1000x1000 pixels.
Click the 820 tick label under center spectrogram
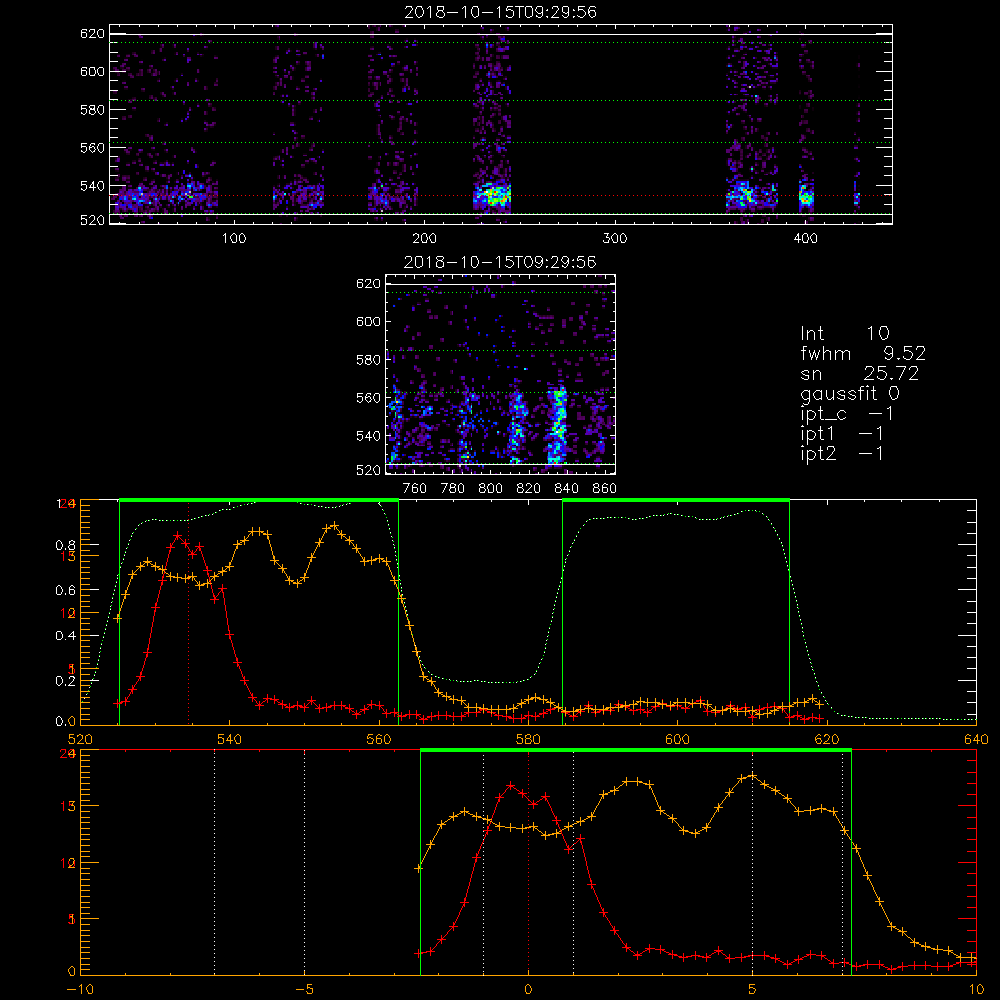pos(529,489)
